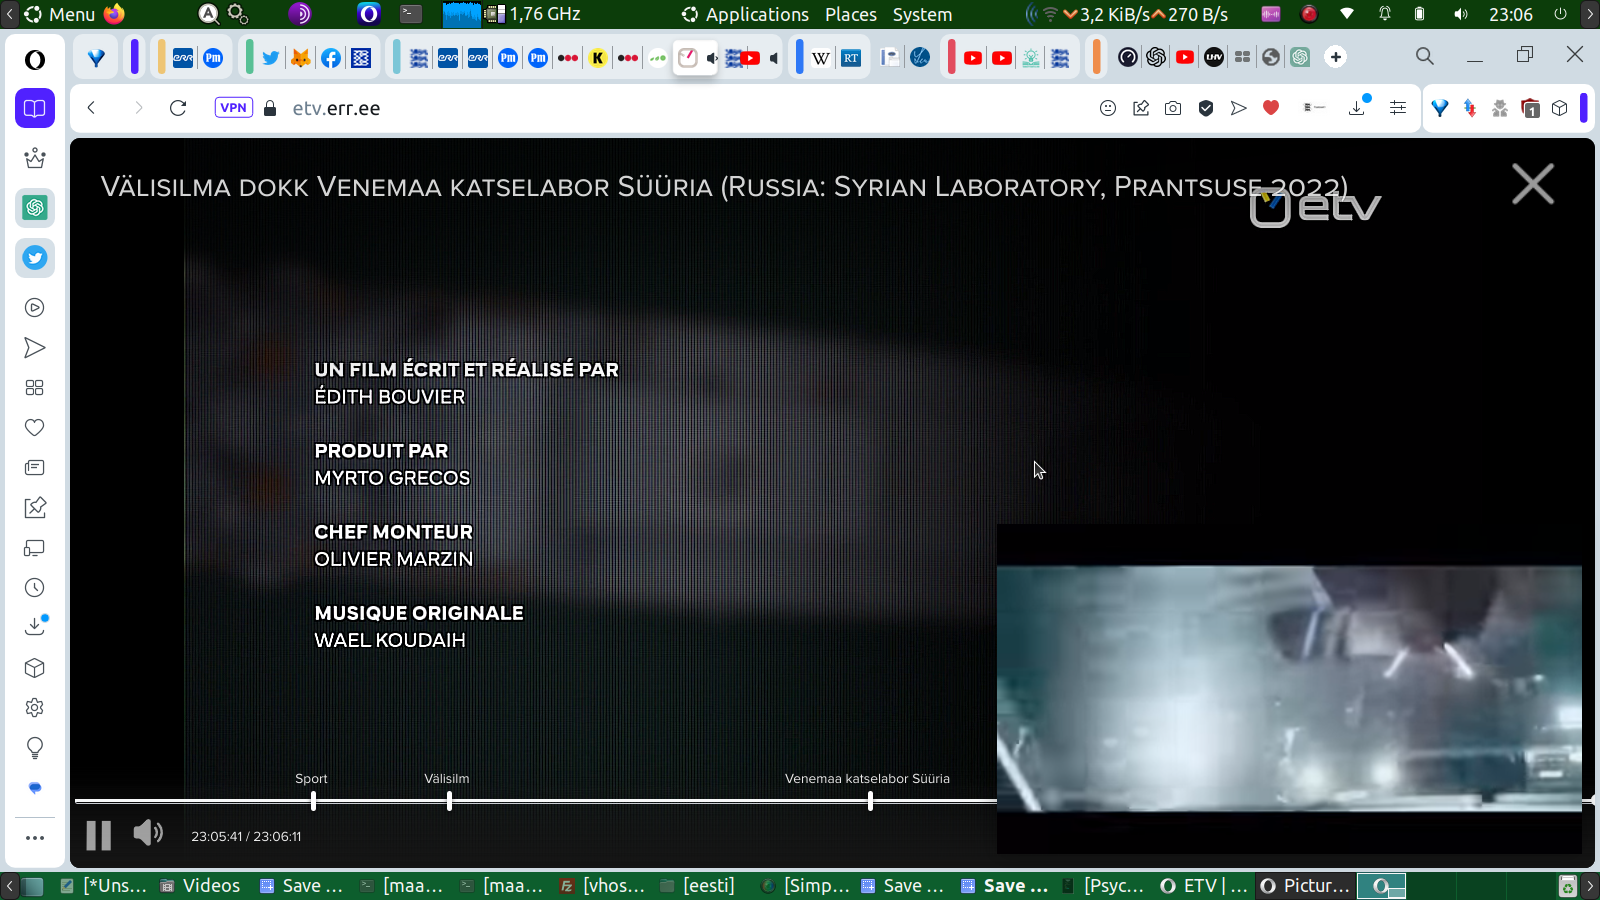Open the Twitter sidebar panel
This screenshot has width=1600, height=900.
coord(35,258)
